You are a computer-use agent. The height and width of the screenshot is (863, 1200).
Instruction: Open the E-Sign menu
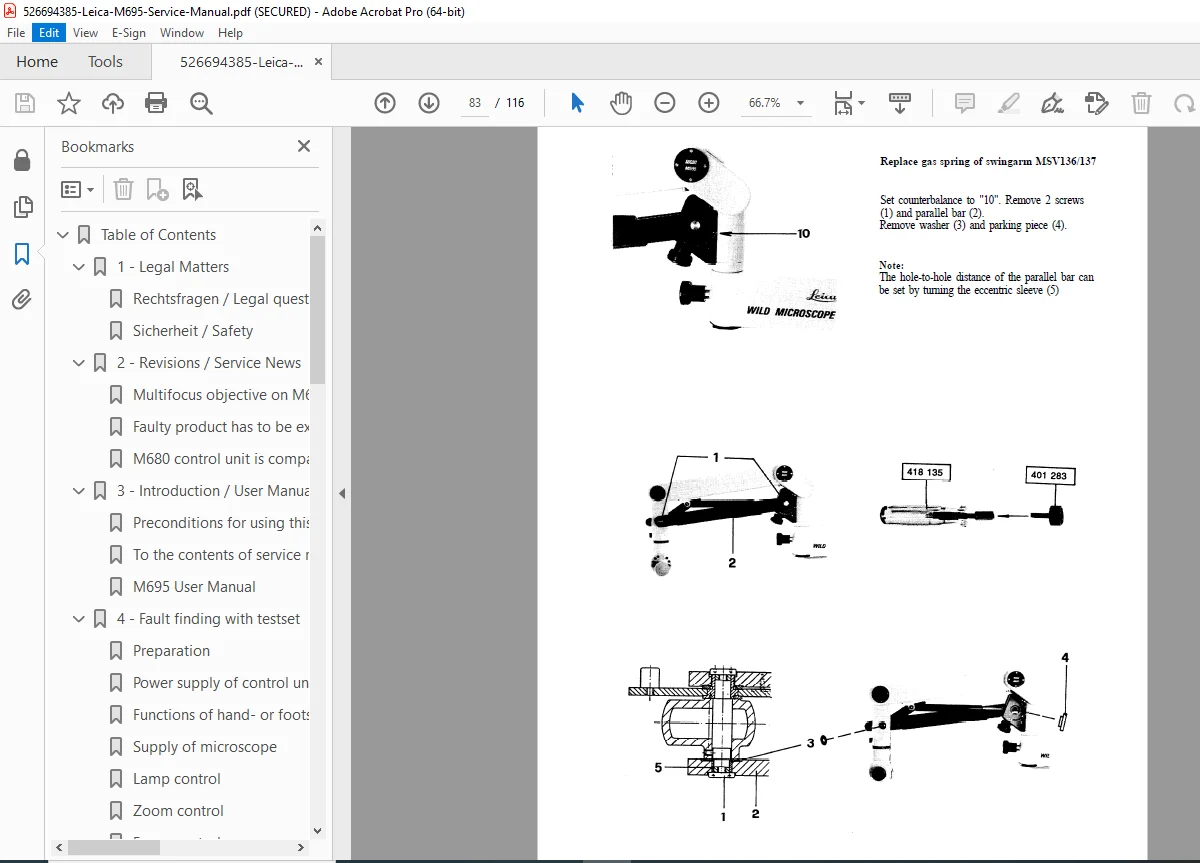tap(129, 33)
